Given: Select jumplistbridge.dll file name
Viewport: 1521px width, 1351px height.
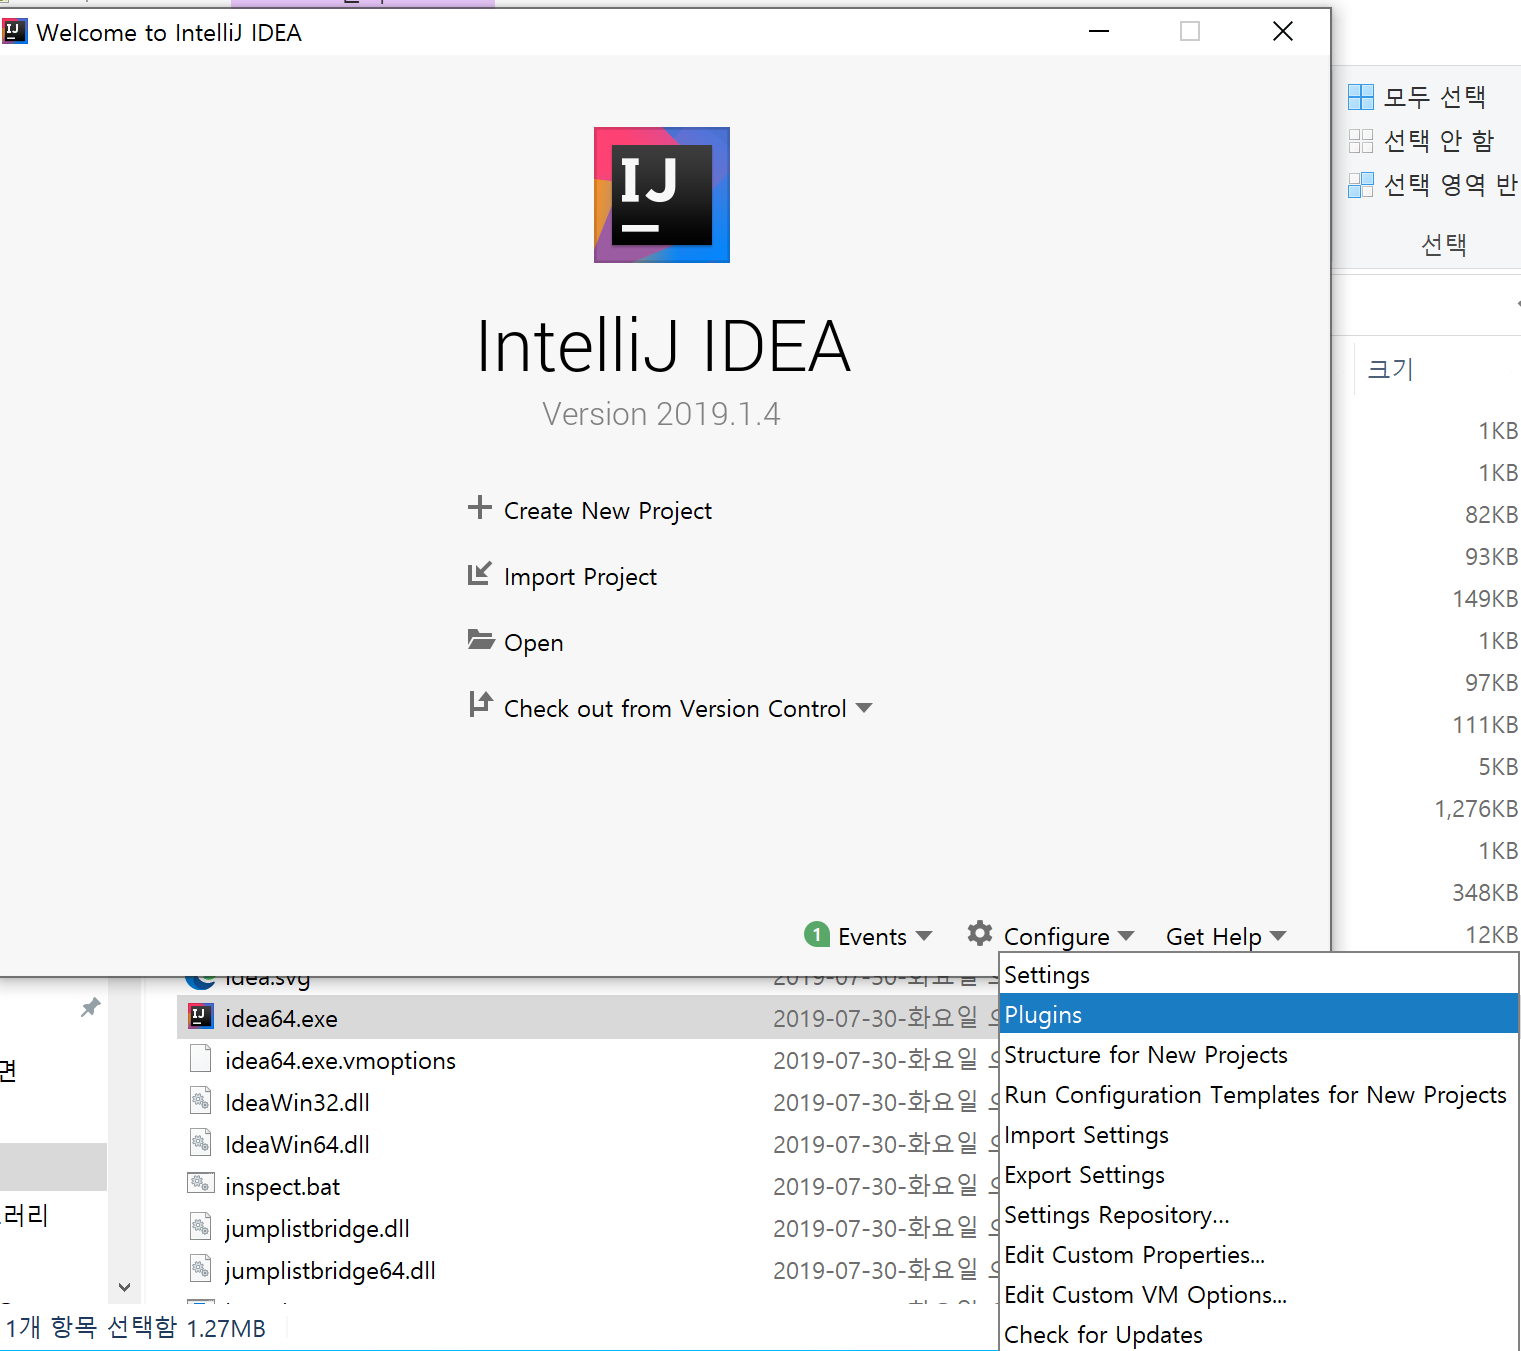Looking at the screenshot, I should pos(317,1229).
